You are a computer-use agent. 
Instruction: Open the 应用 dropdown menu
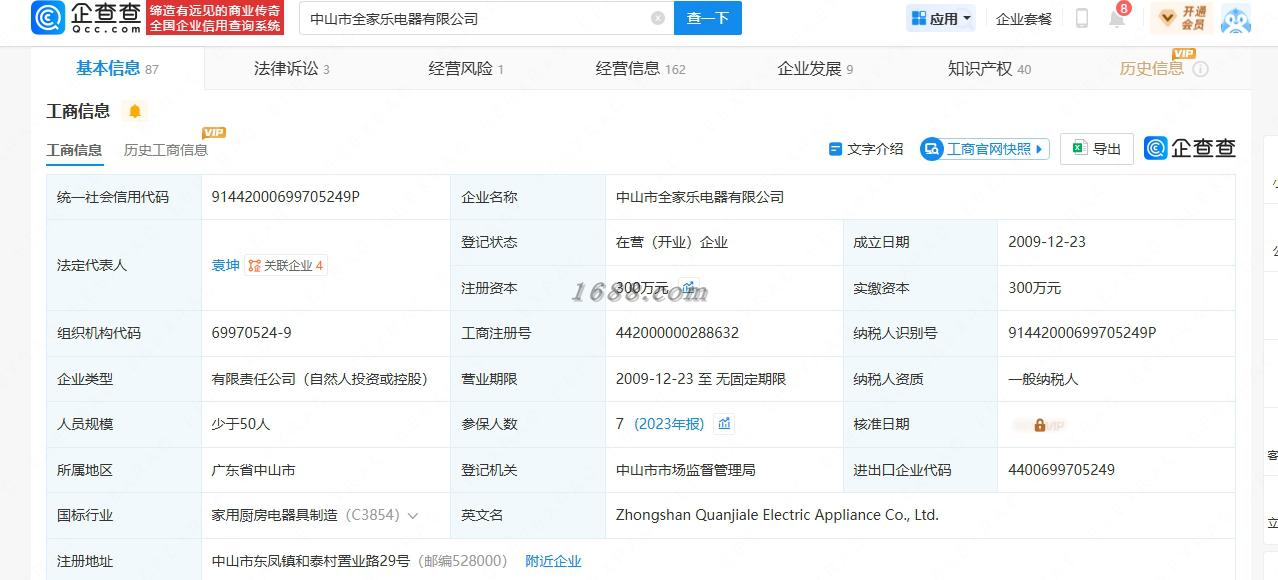pyautogui.click(x=940, y=18)
